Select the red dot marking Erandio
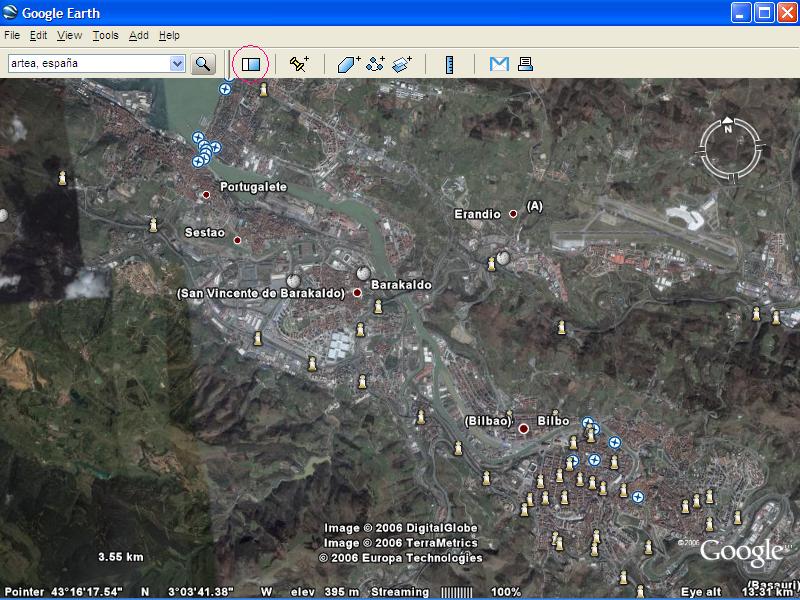This screenshot has width=800, height=600. coord(513,214)
